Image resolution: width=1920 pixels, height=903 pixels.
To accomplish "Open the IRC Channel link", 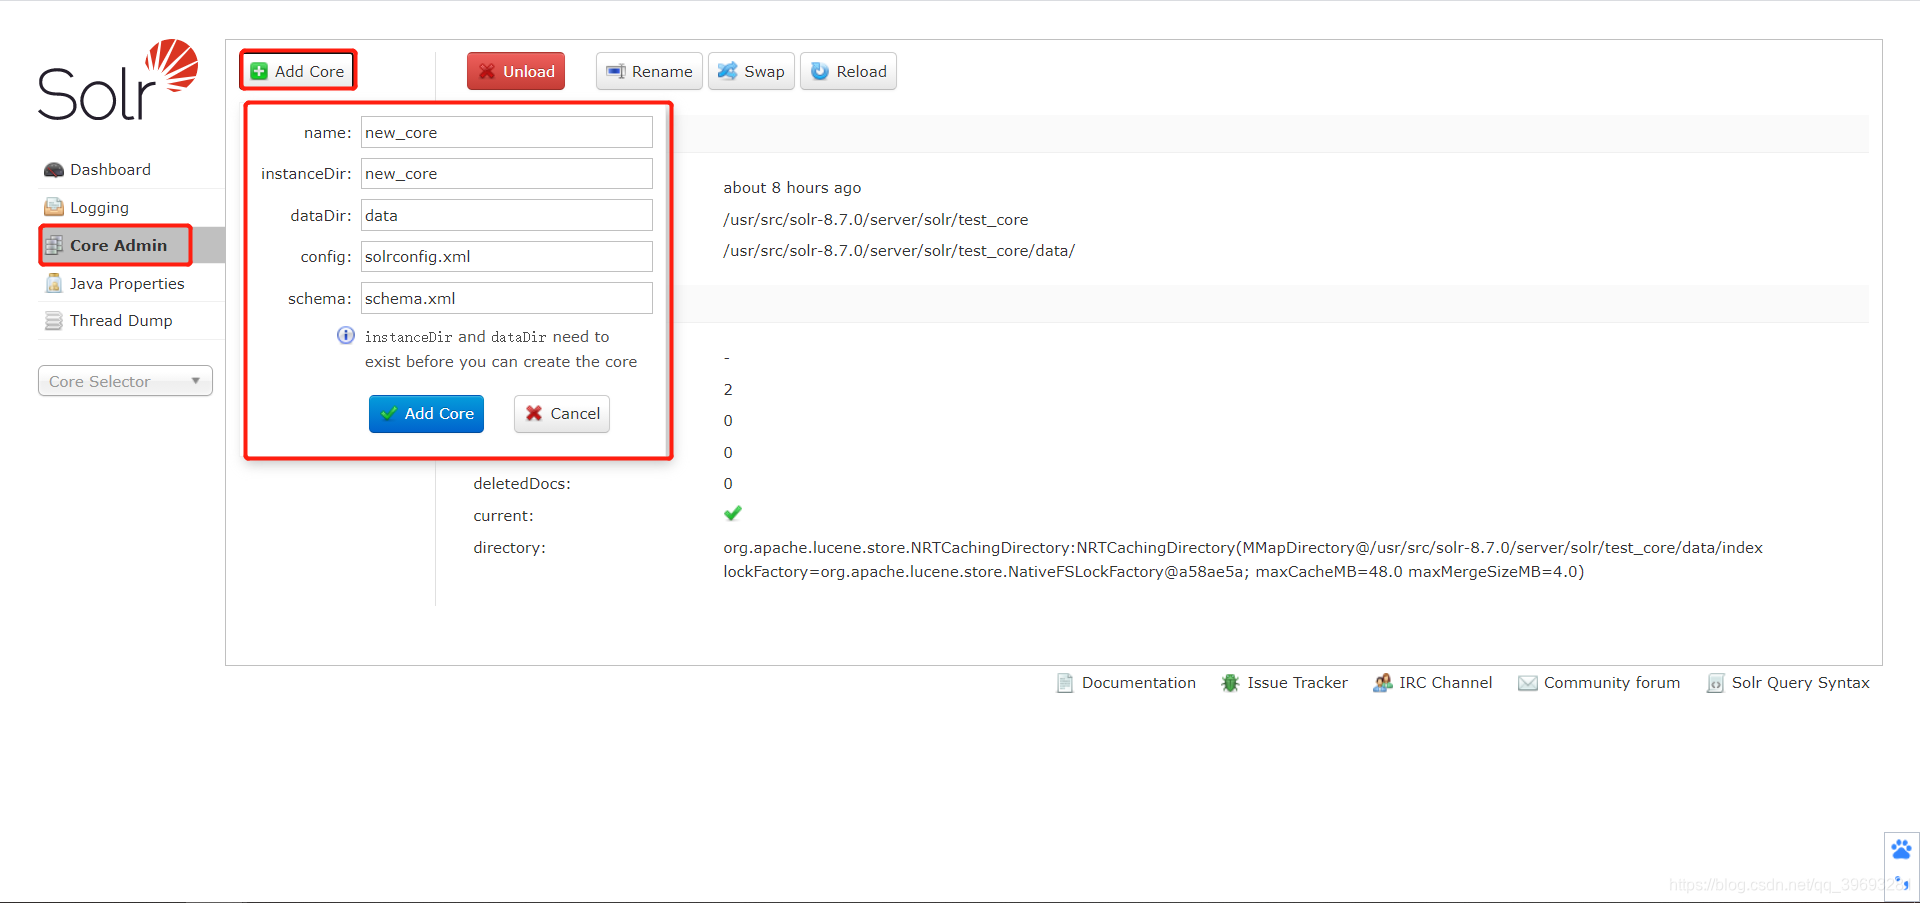I will tap(1445, 683).
